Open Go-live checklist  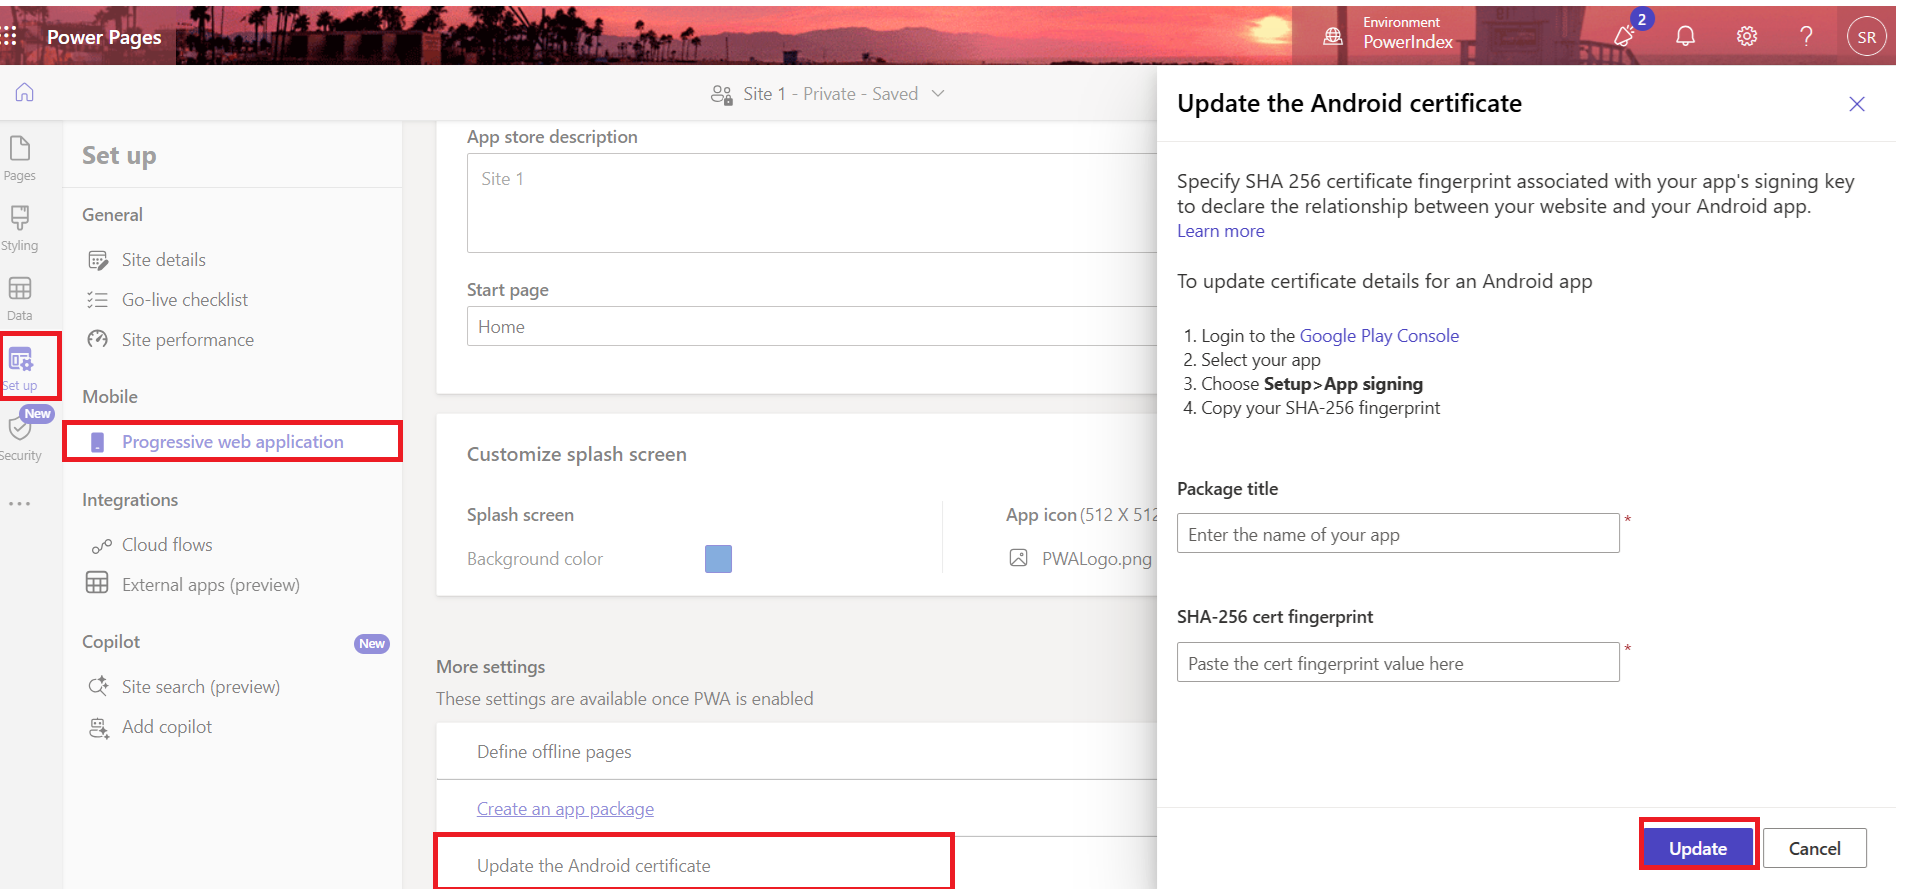coord(184,300)
